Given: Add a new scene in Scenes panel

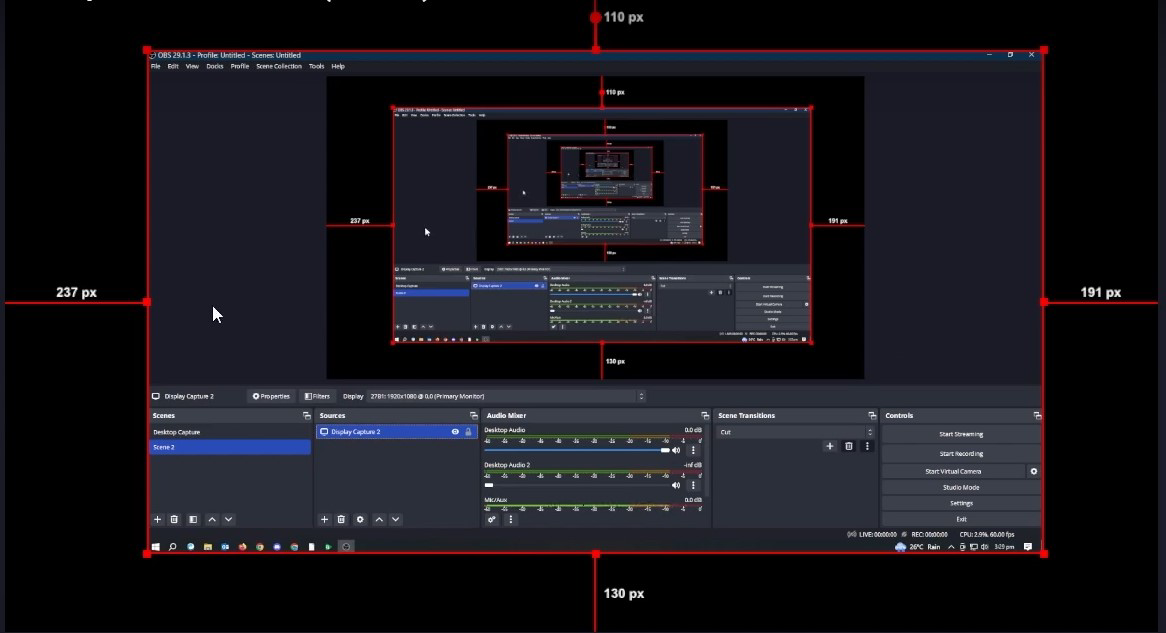Looking at the screenshot, I should pyautogui.click(x=158, y=519).
